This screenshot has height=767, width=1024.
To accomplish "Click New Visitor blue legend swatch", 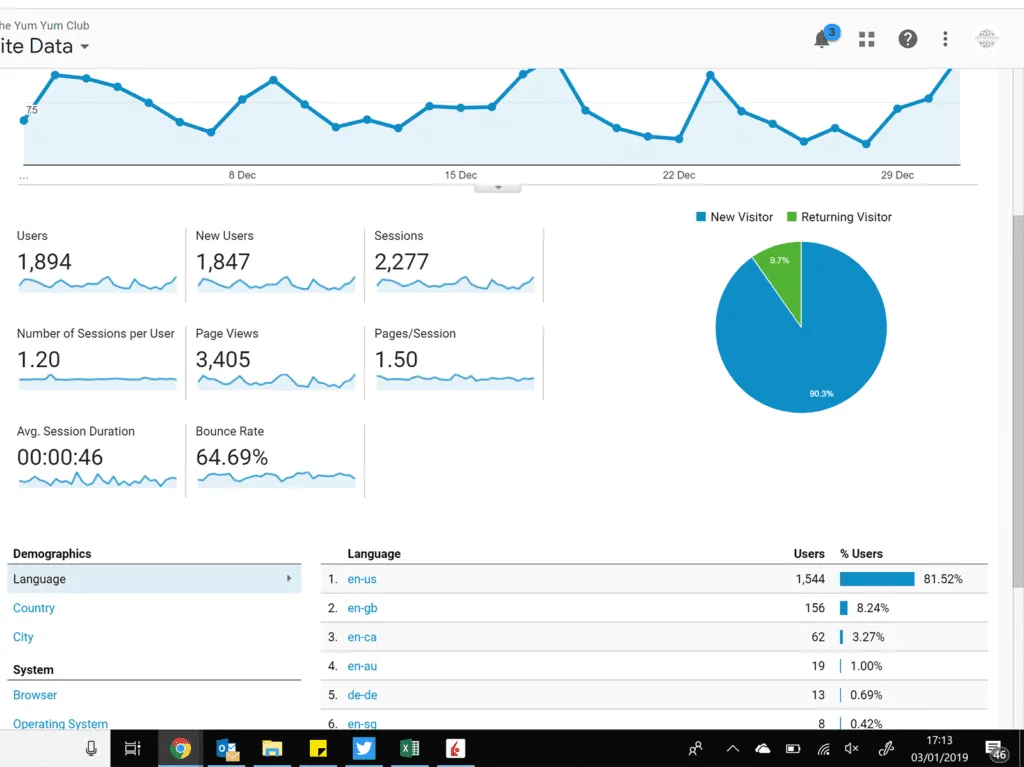I will point(701,217).
